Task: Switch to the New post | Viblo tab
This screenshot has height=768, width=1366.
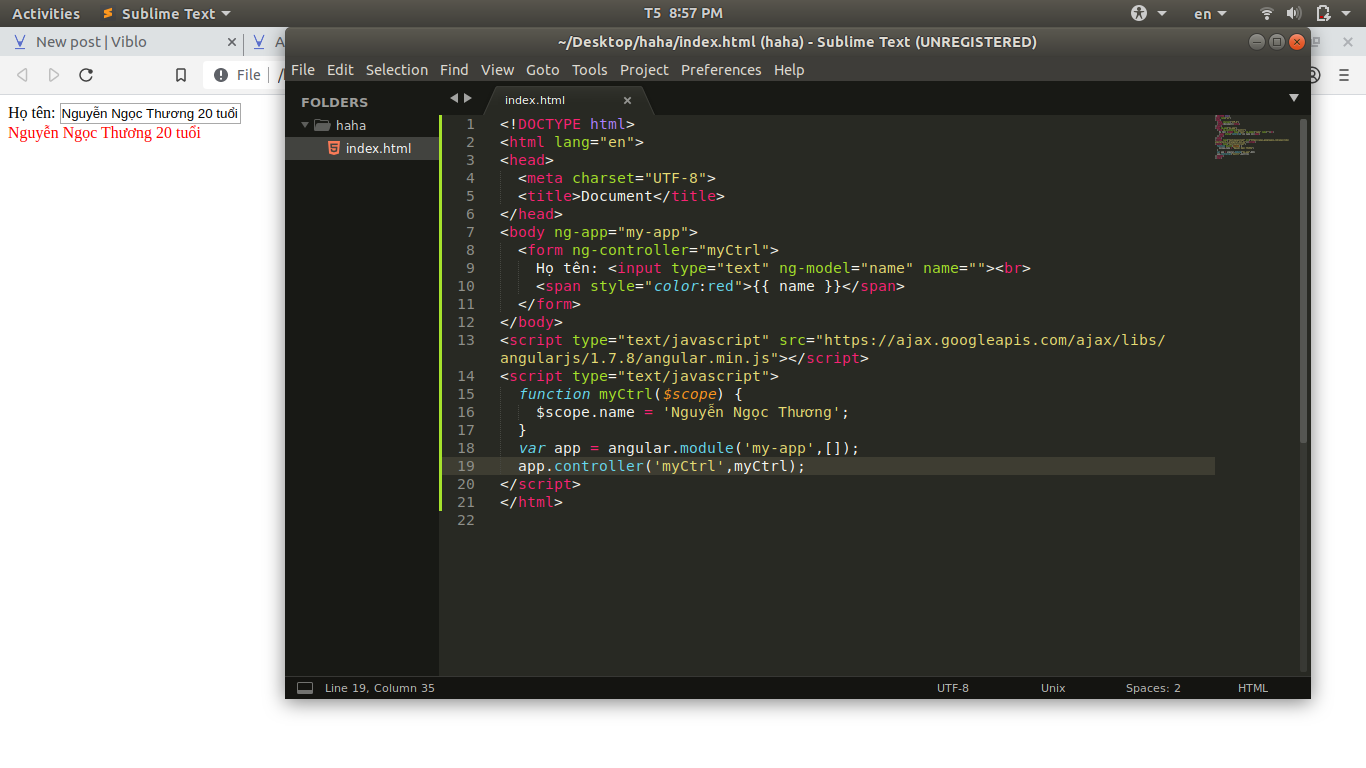Action: coord(91,42)
